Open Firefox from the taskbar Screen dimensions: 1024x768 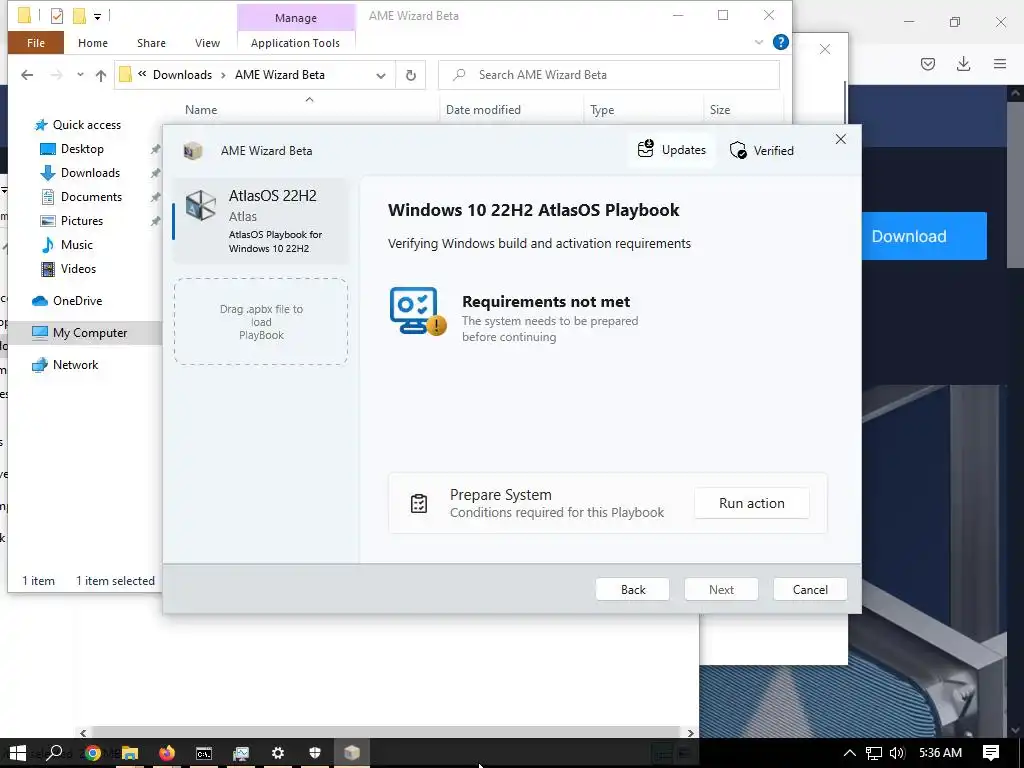click(x=167, y=753)
